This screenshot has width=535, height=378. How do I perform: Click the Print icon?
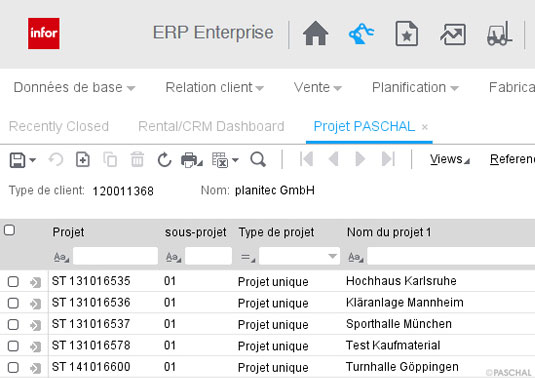(190, 160)
